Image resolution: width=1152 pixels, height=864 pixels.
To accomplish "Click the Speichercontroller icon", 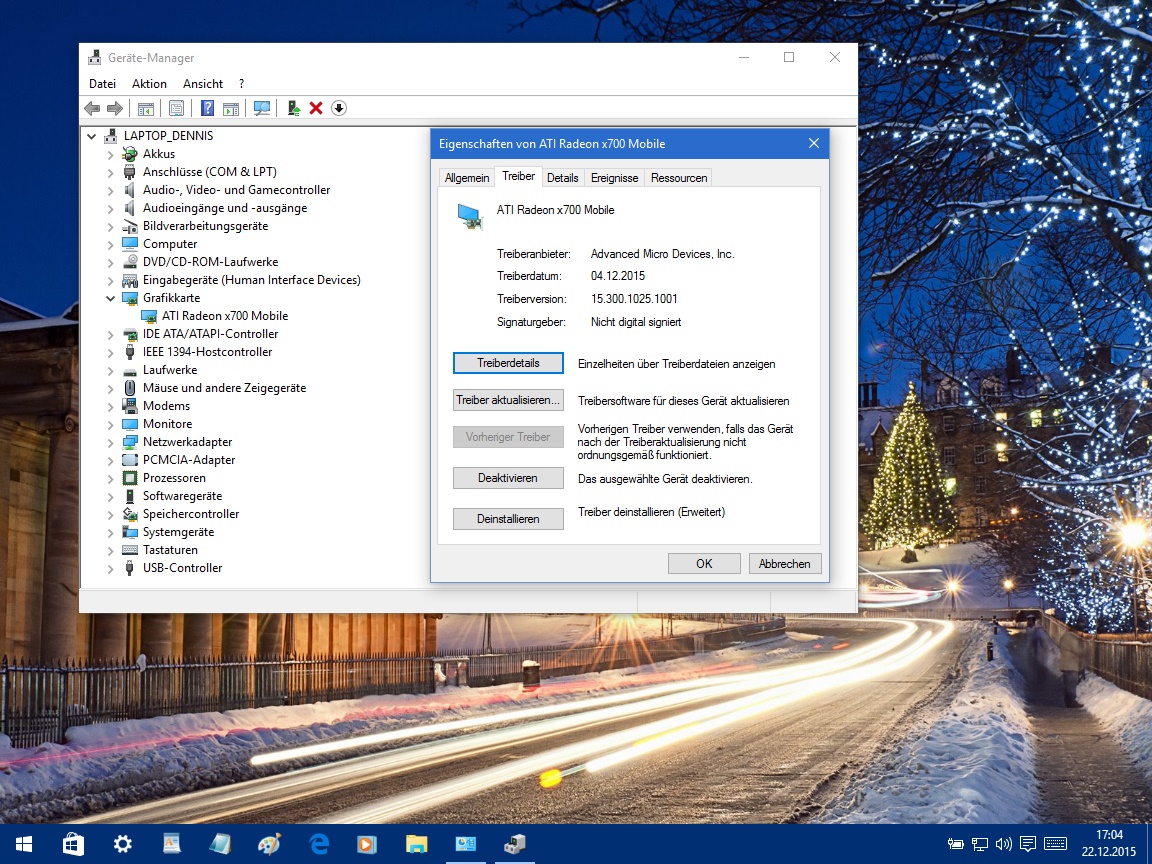I will coord(130,514).
